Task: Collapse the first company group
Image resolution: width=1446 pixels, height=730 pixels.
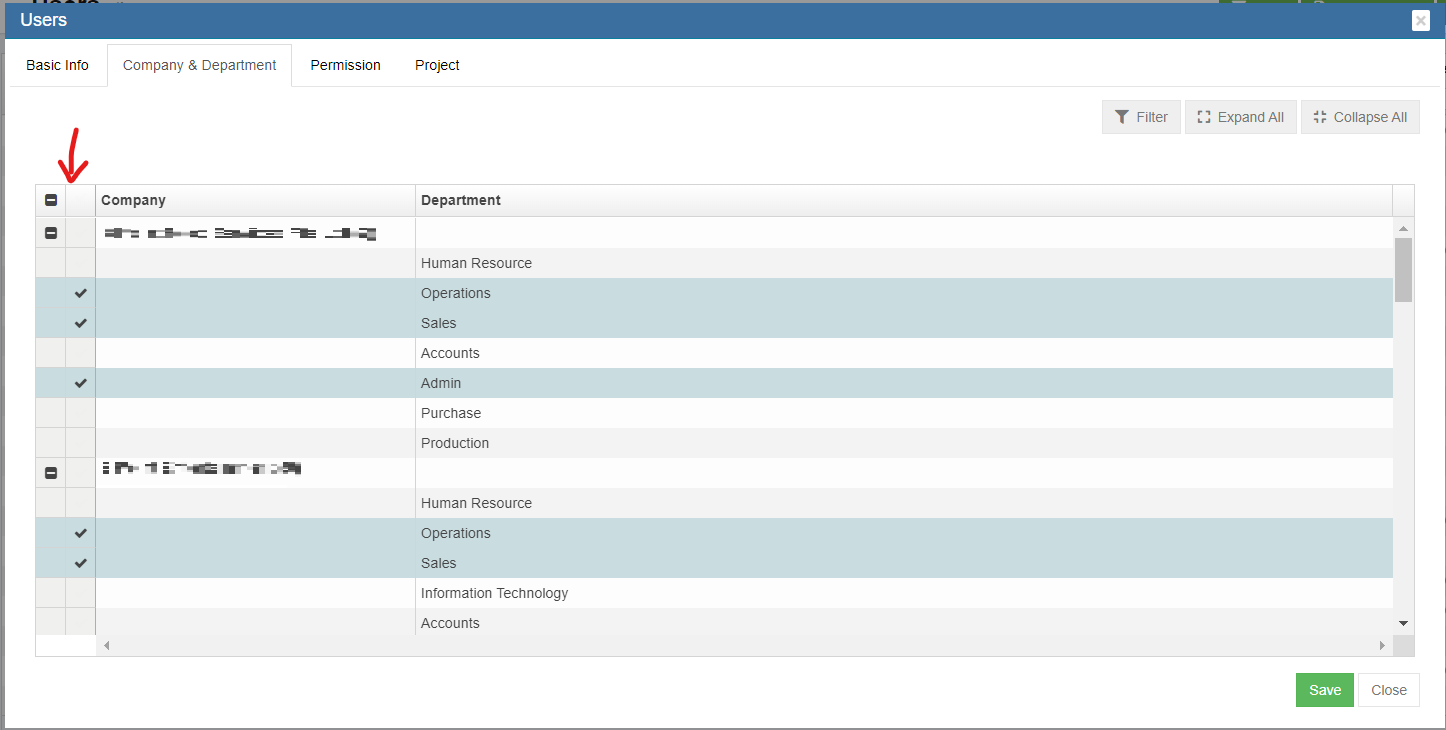Action: (x=51, y=233)
